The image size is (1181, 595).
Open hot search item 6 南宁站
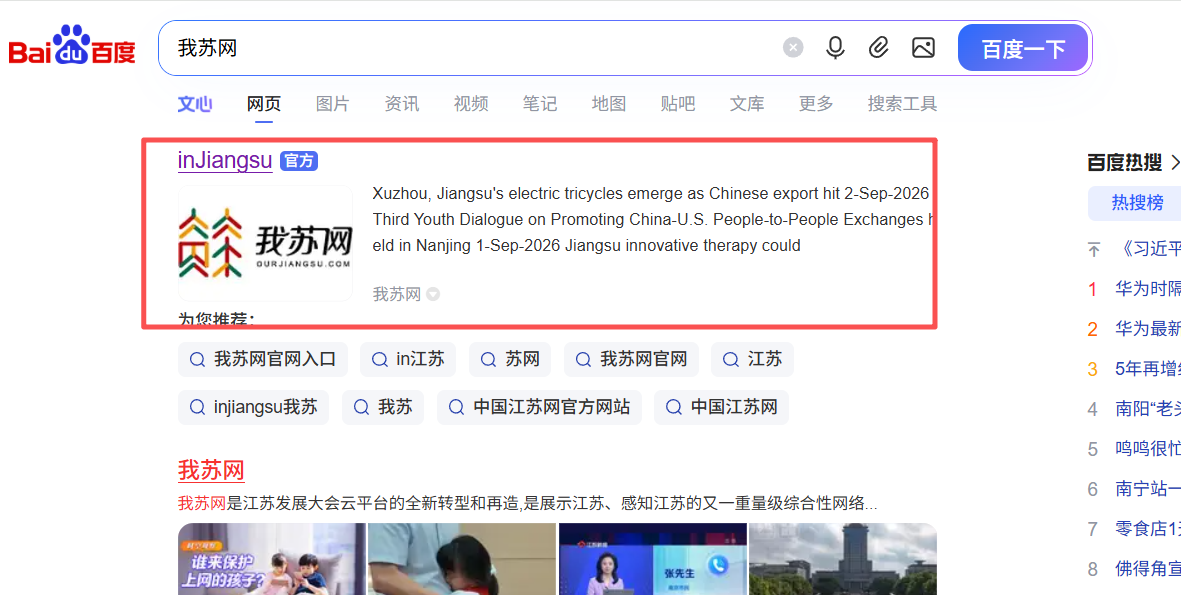(1148, 489)
